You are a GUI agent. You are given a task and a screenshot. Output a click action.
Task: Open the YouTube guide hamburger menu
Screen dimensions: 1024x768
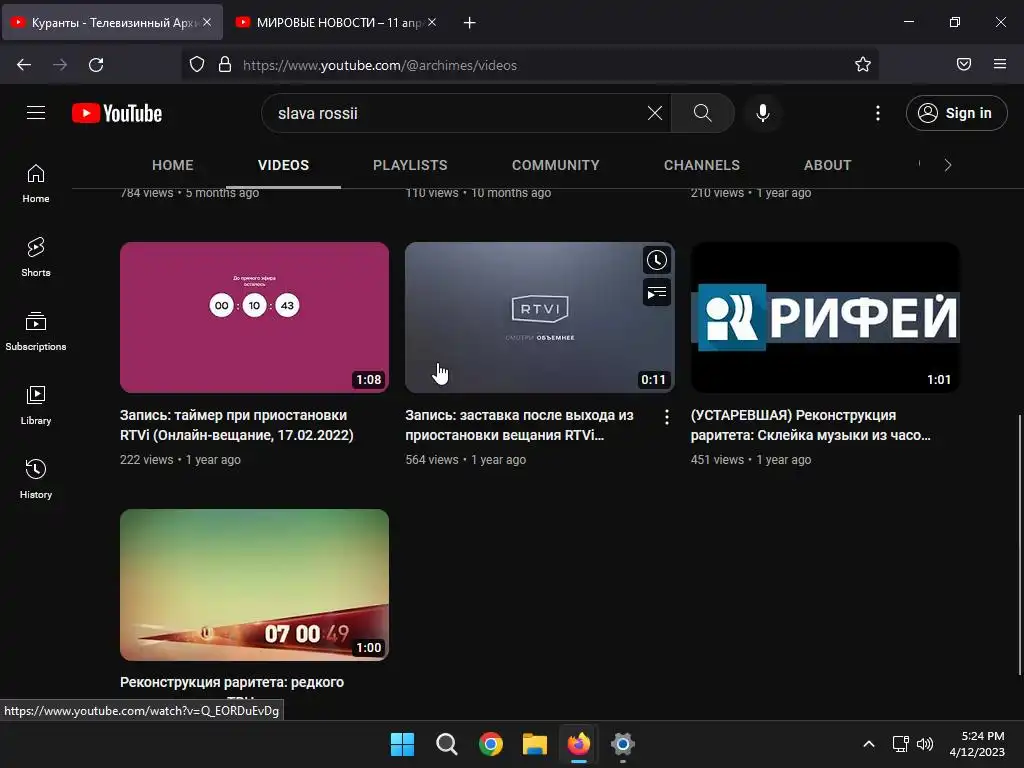(36, 113)
